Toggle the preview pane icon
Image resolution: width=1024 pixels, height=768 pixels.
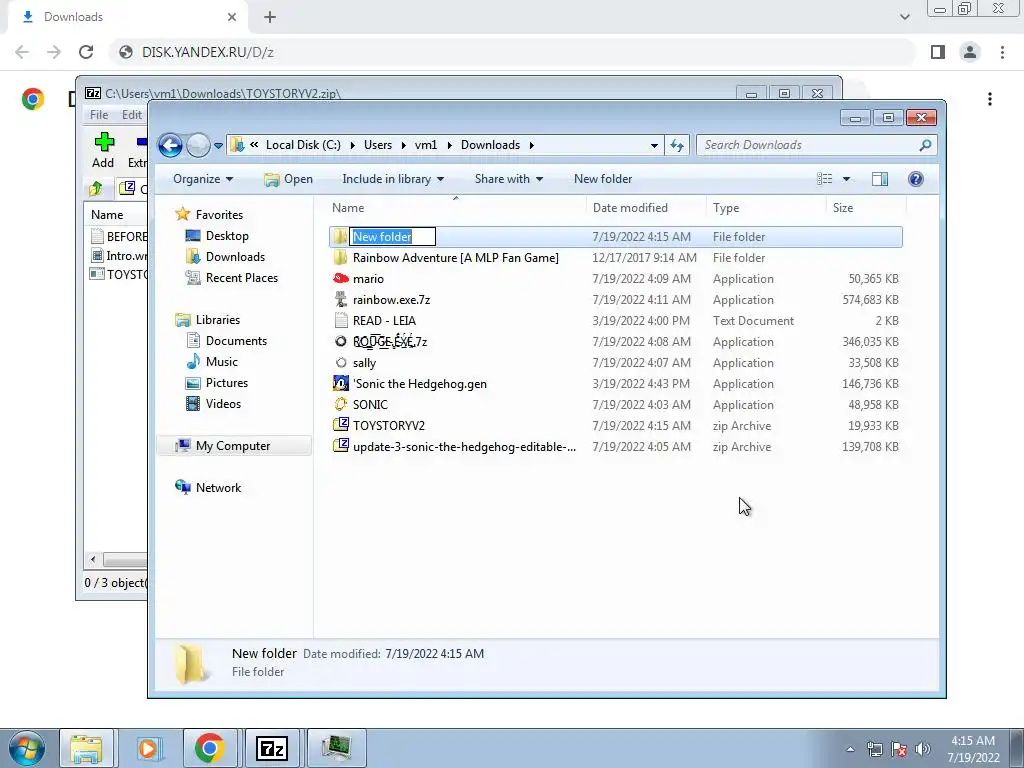tap(880, 179)
